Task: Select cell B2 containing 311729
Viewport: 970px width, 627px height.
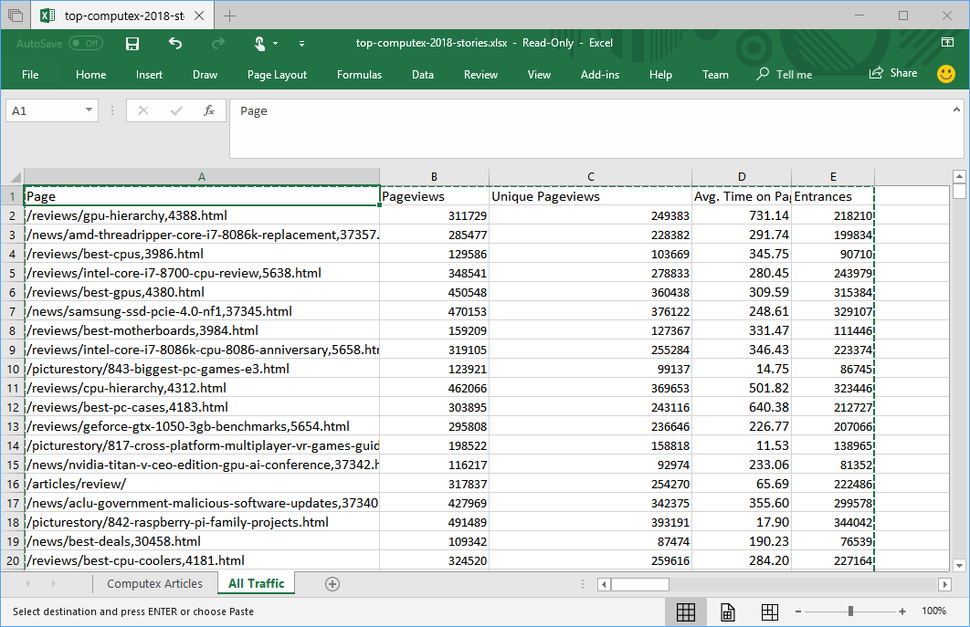Action: [x=434, y=215]
